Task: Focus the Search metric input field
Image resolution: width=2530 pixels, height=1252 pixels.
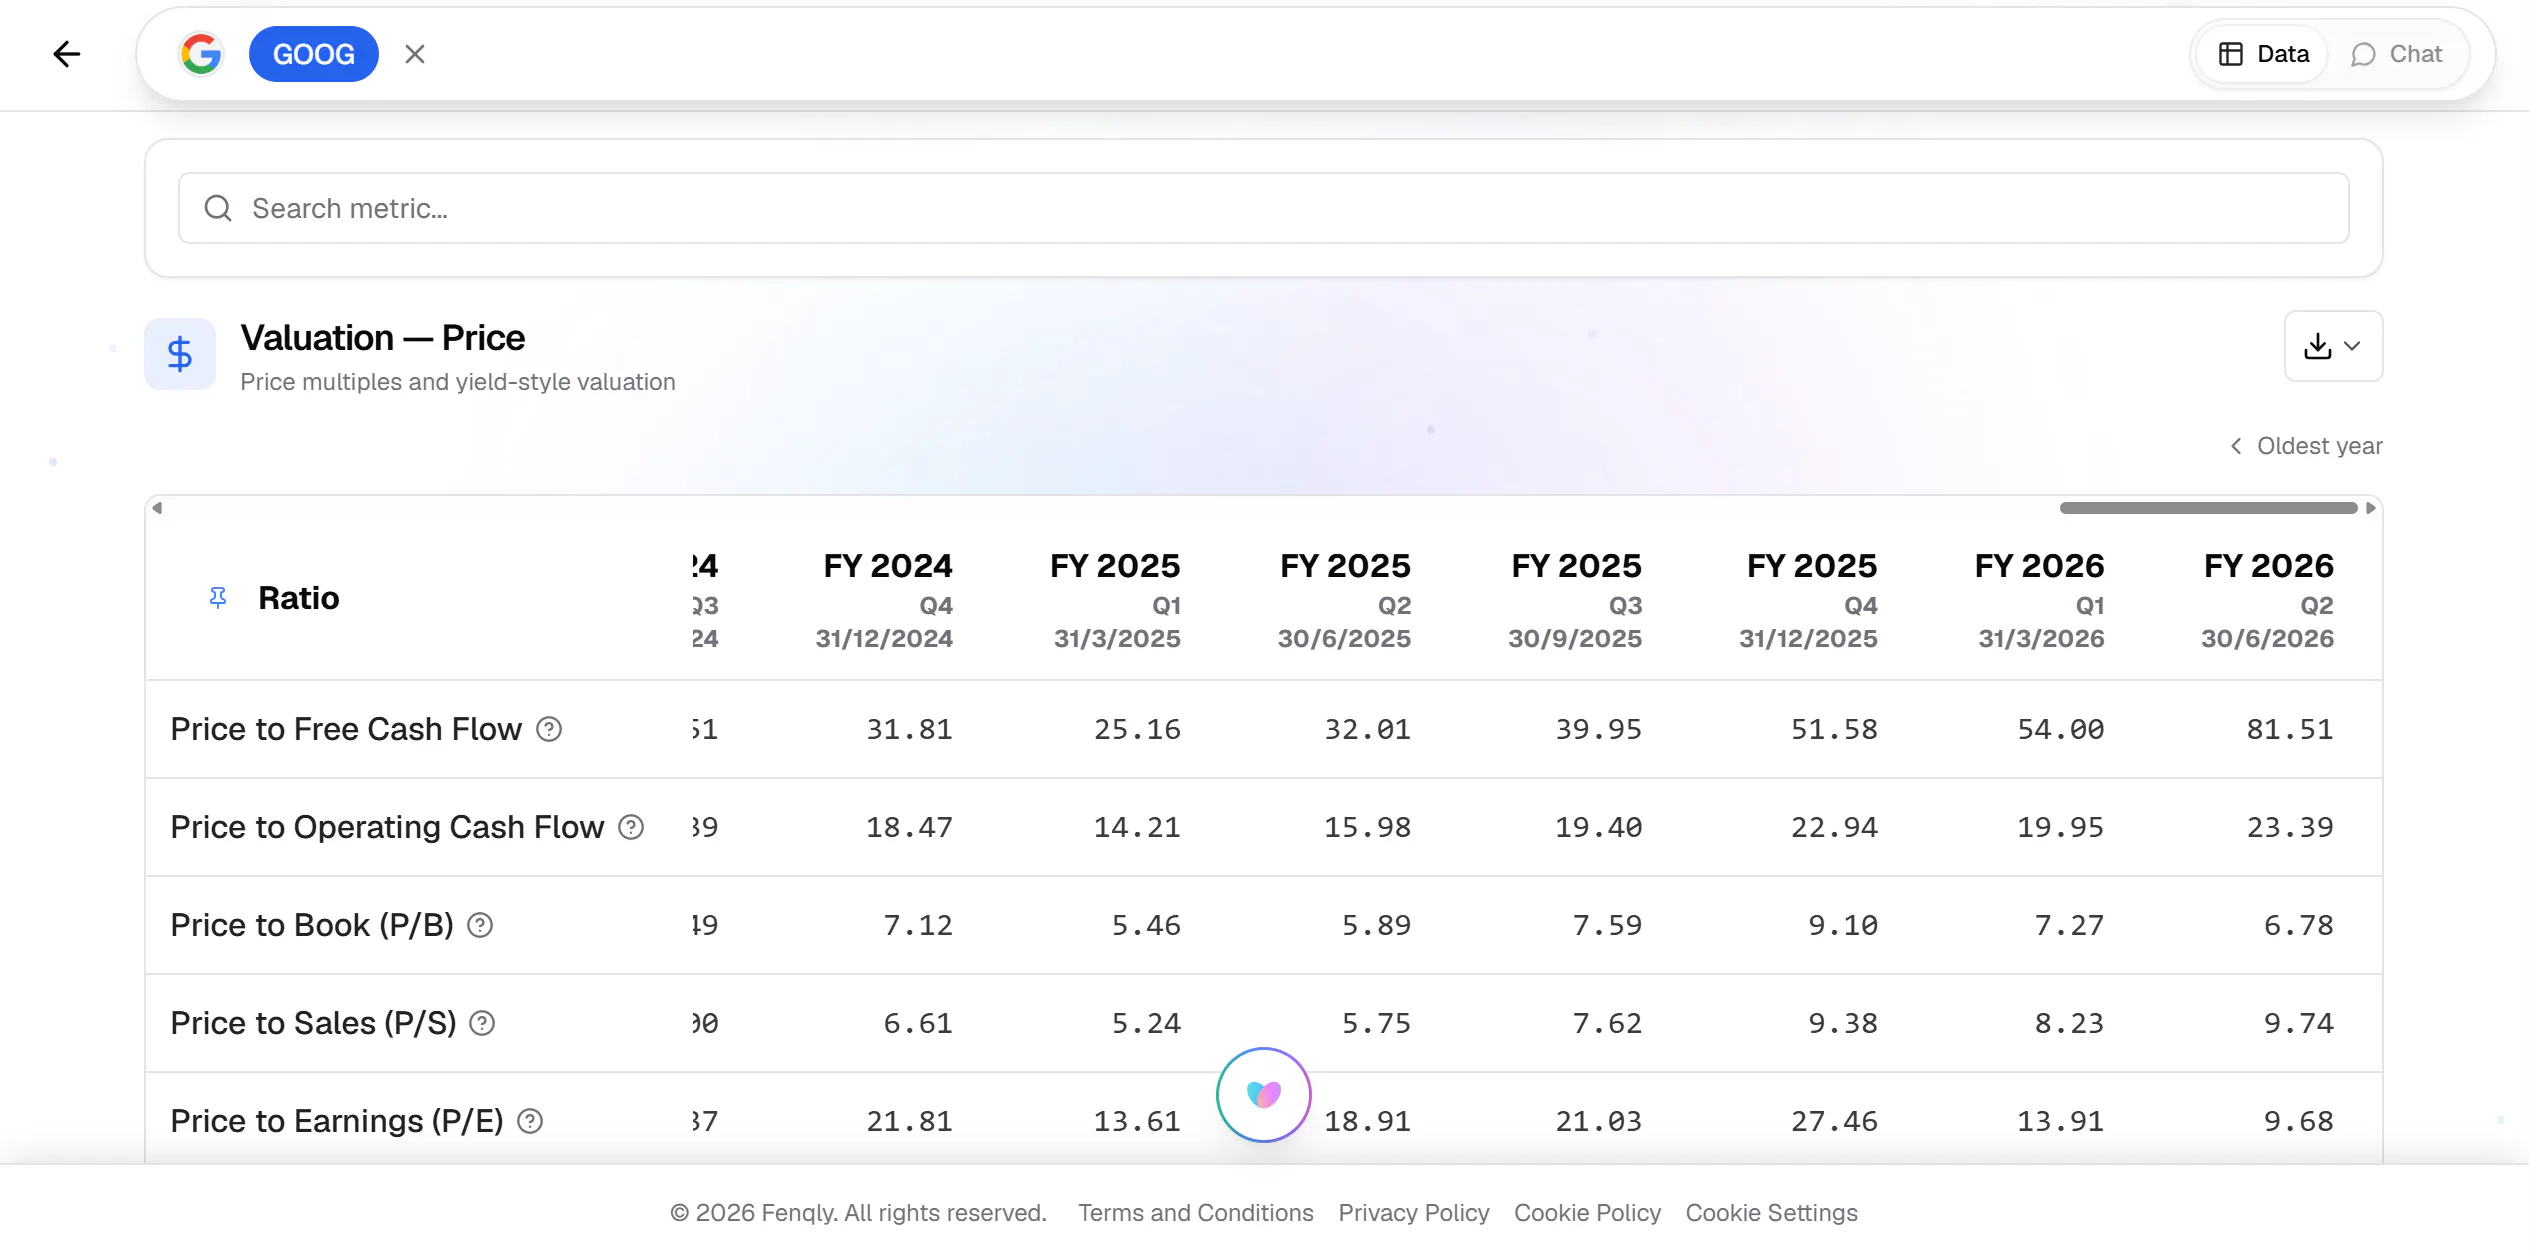Action: pyautogui.click(x=1264, y=208)
